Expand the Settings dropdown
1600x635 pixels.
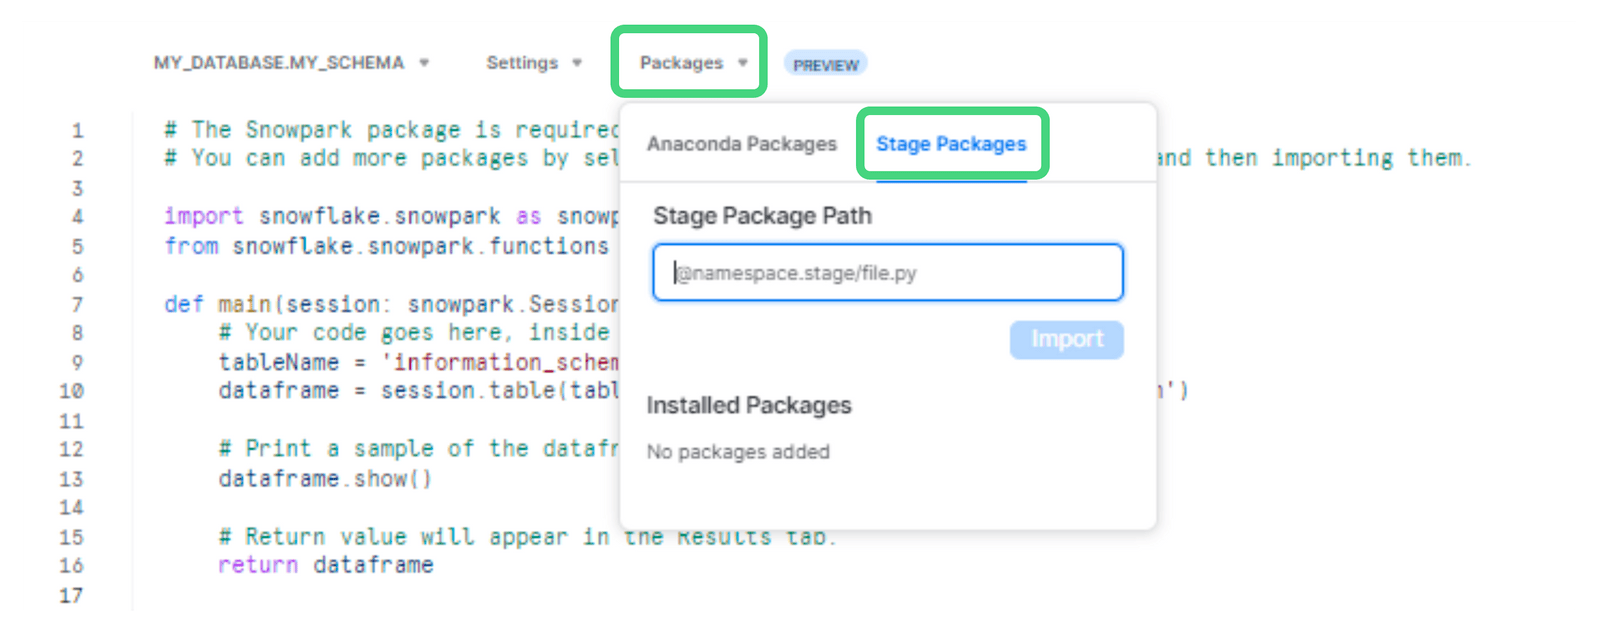click(533, 63)
